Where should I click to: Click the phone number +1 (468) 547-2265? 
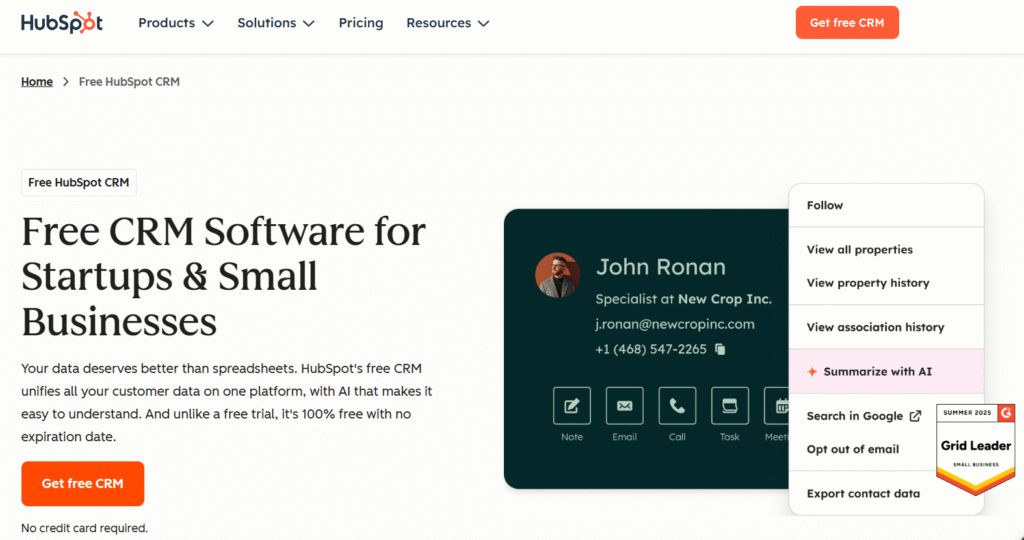(650, 349)
